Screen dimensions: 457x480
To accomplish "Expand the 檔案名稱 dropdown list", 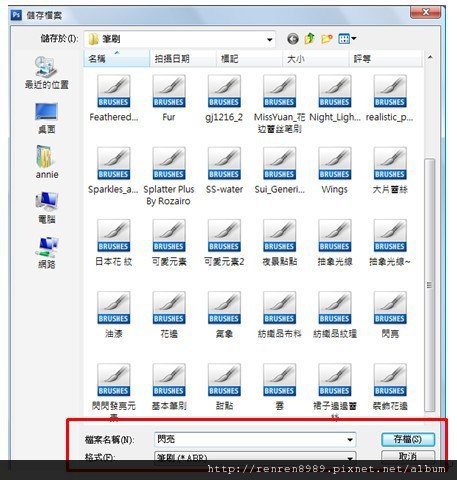I will [x=350, y=440].
